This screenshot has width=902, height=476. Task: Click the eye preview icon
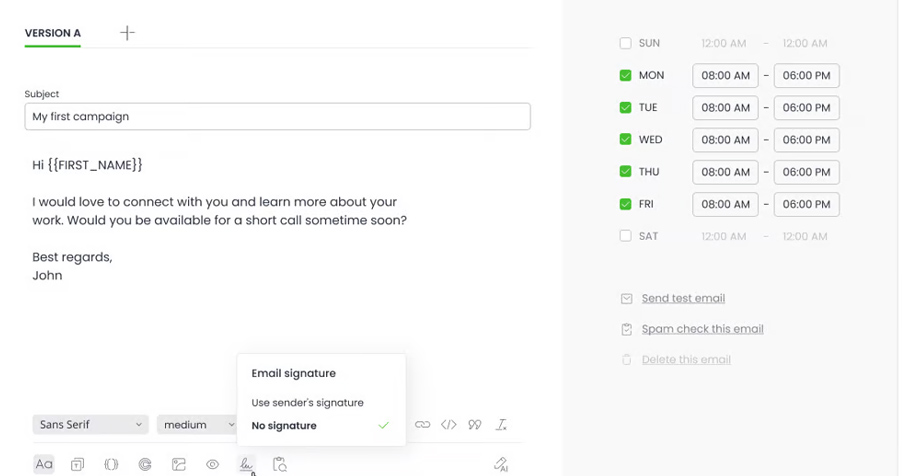tap(212, 464)
